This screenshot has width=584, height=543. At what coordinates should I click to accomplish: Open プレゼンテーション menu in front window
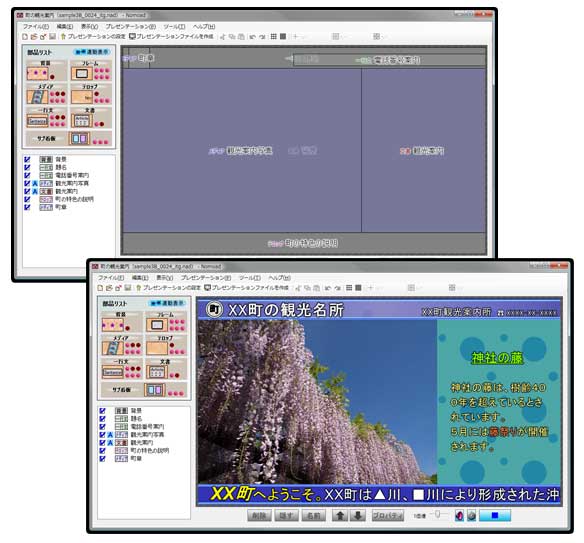[206, 278]
